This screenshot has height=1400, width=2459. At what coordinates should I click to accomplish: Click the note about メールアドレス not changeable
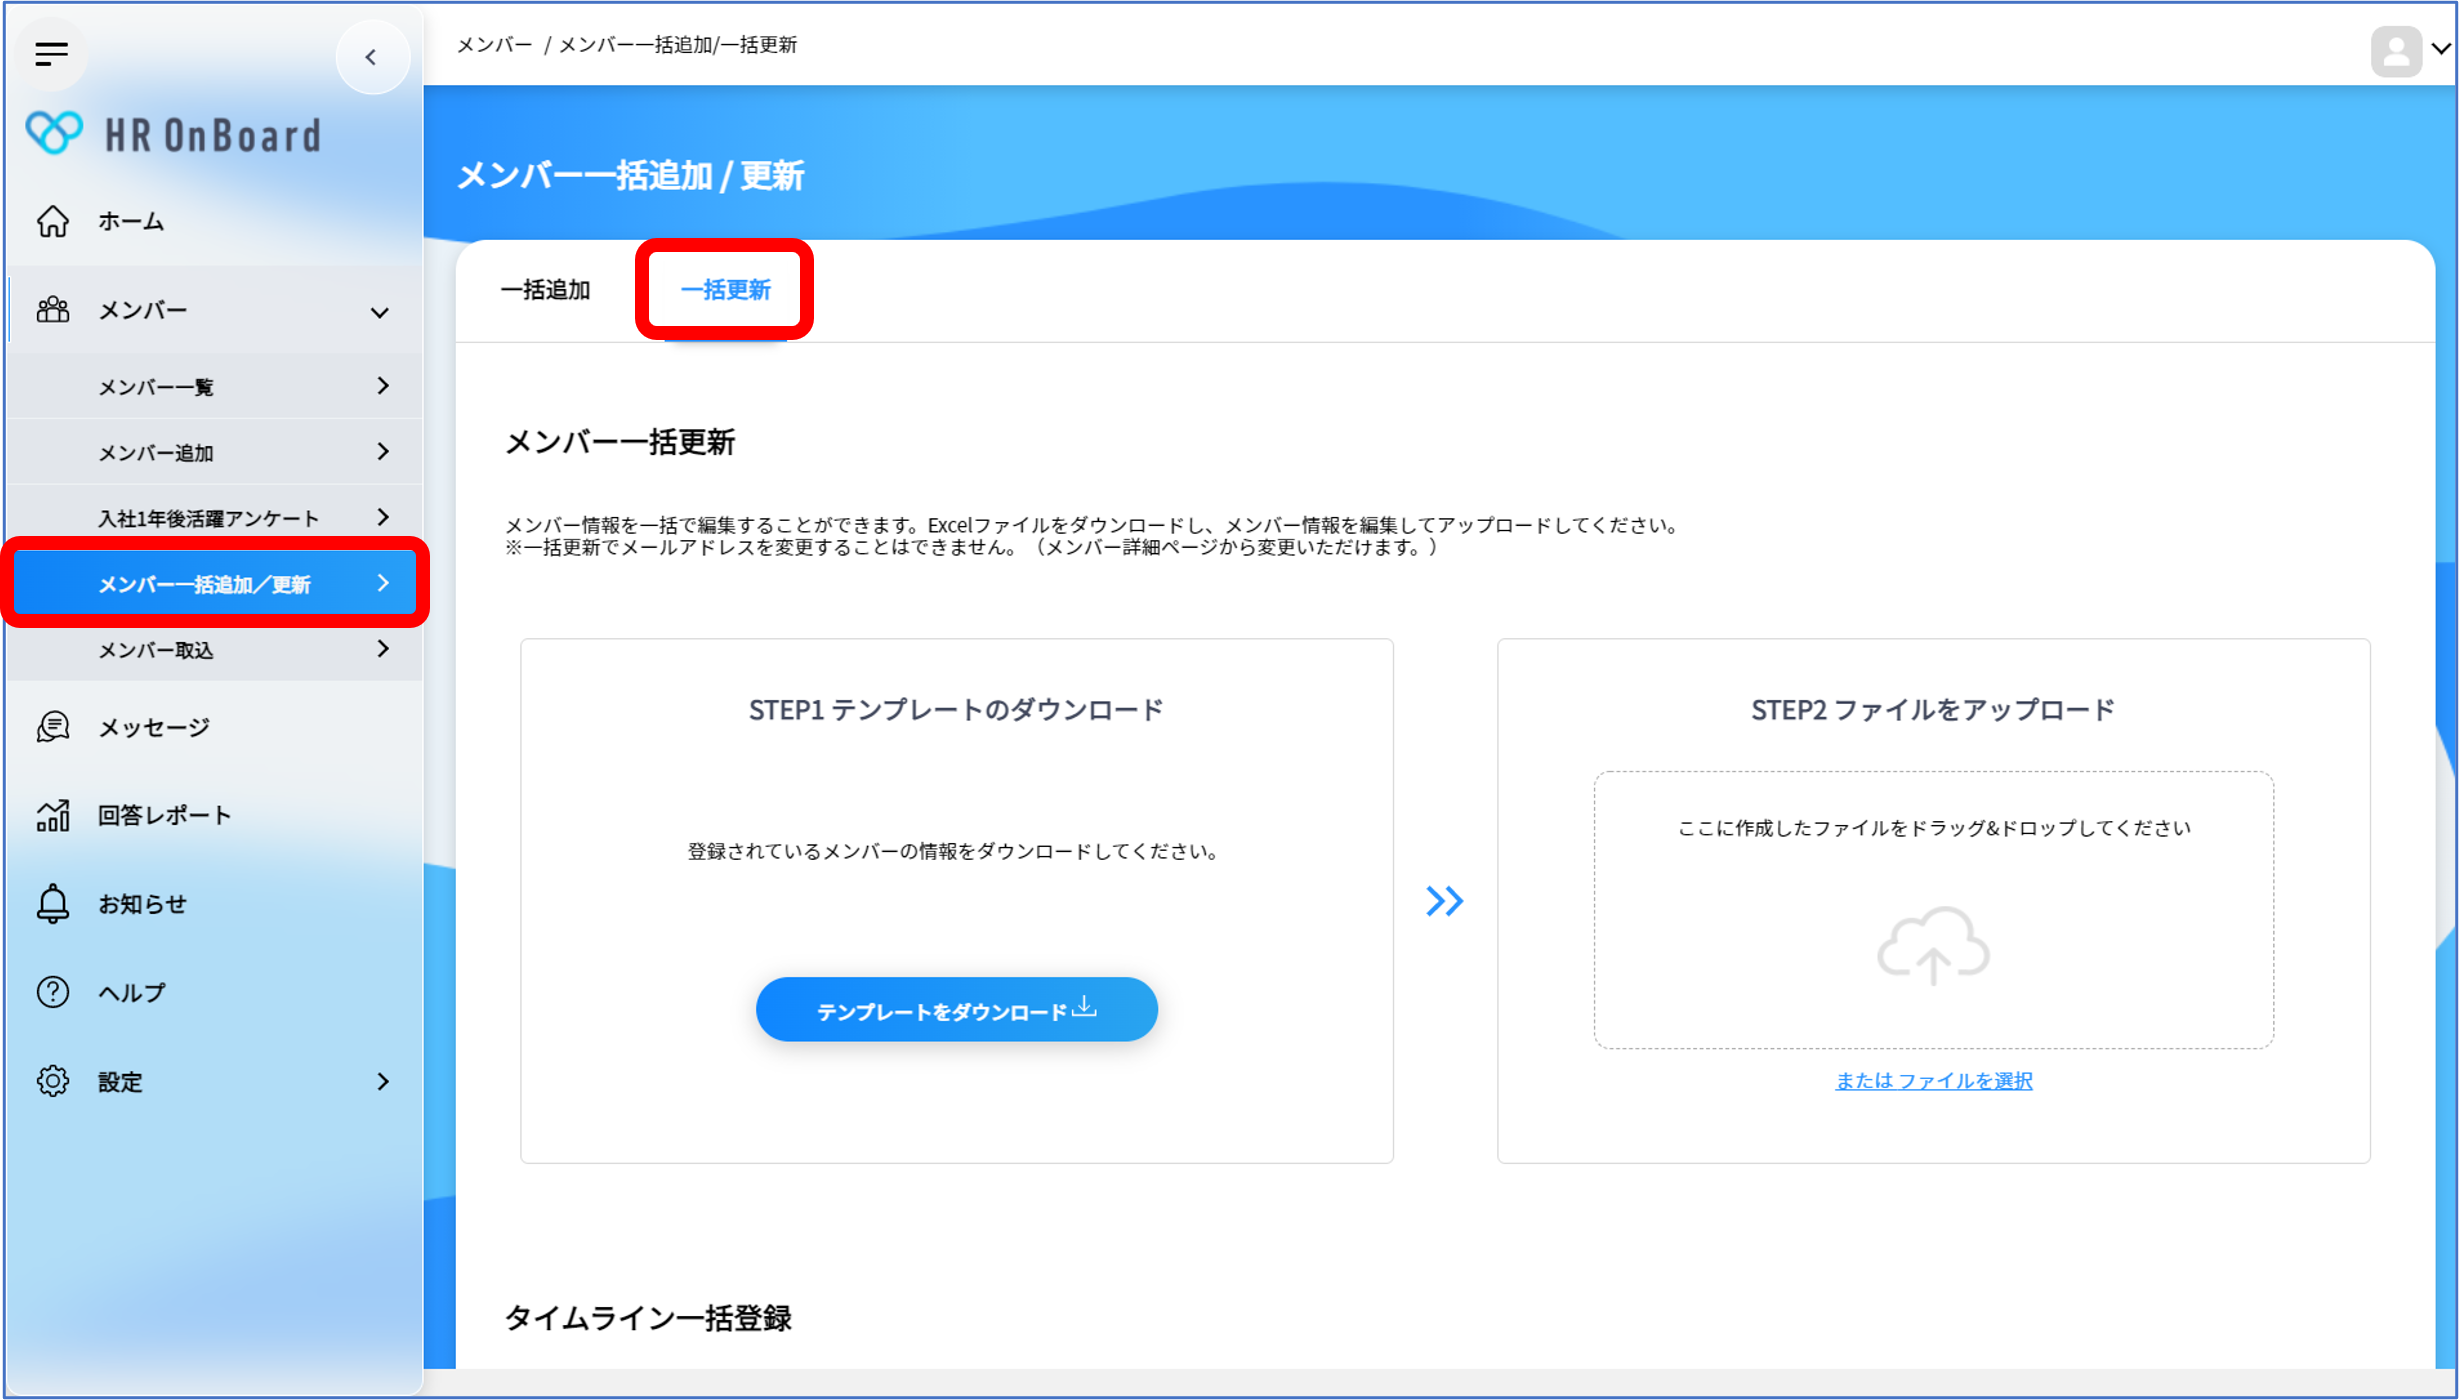coord(971,547)
